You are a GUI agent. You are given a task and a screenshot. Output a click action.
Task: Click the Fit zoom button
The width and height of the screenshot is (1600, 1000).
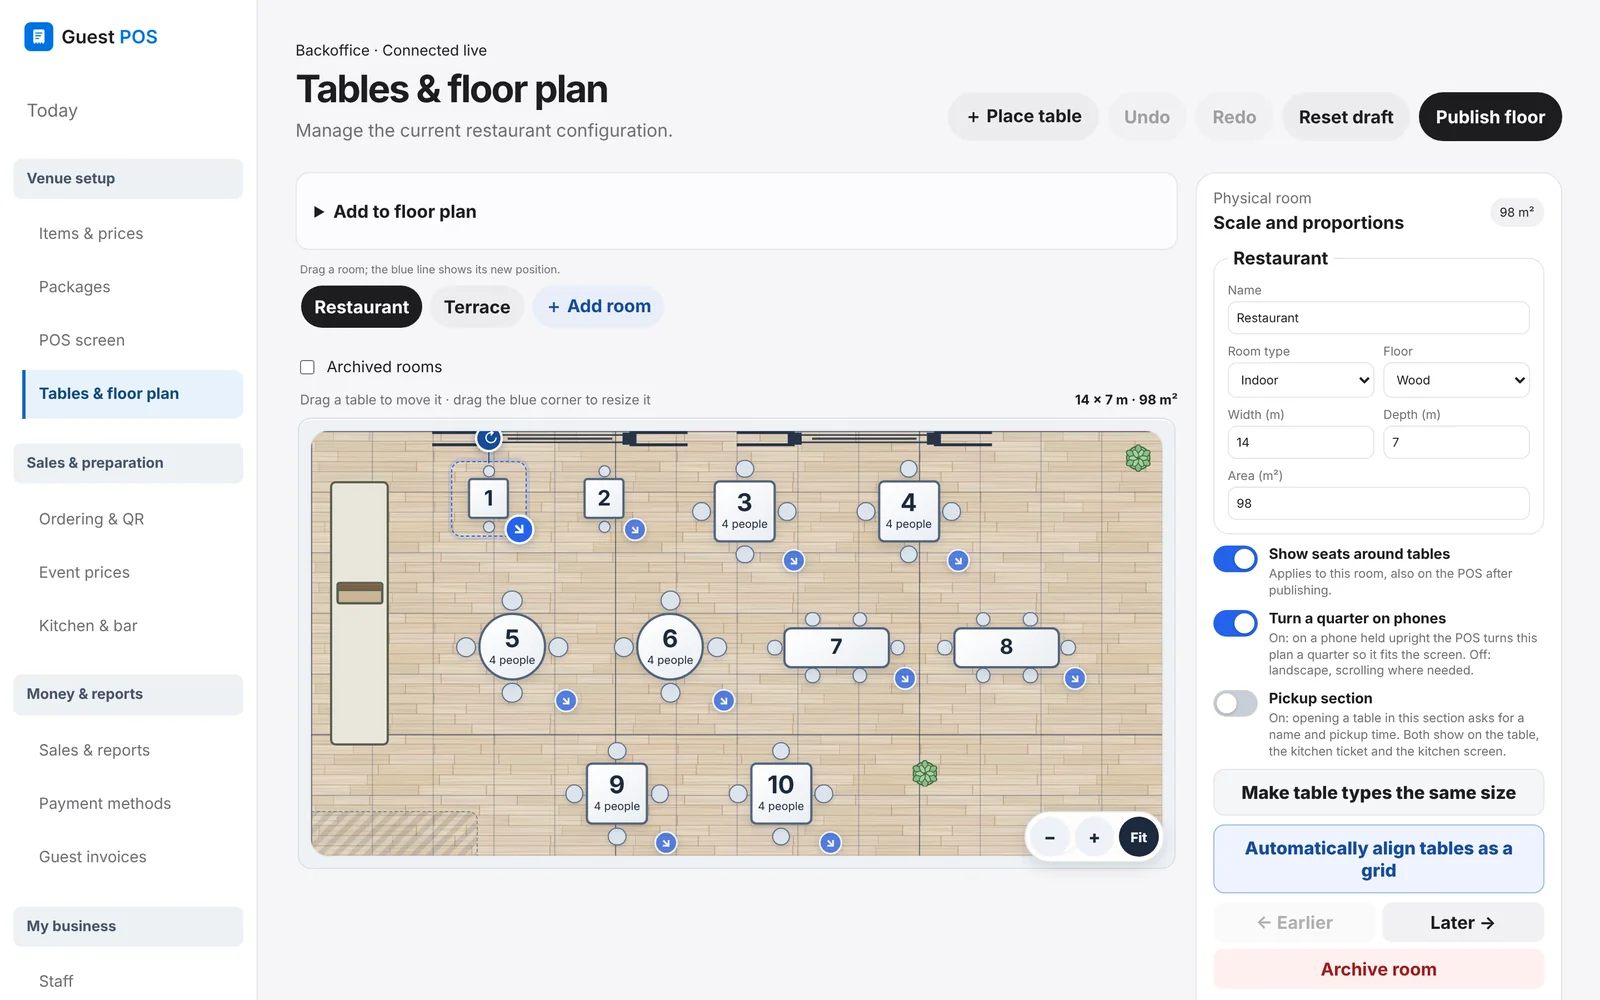coord(1138,838)
